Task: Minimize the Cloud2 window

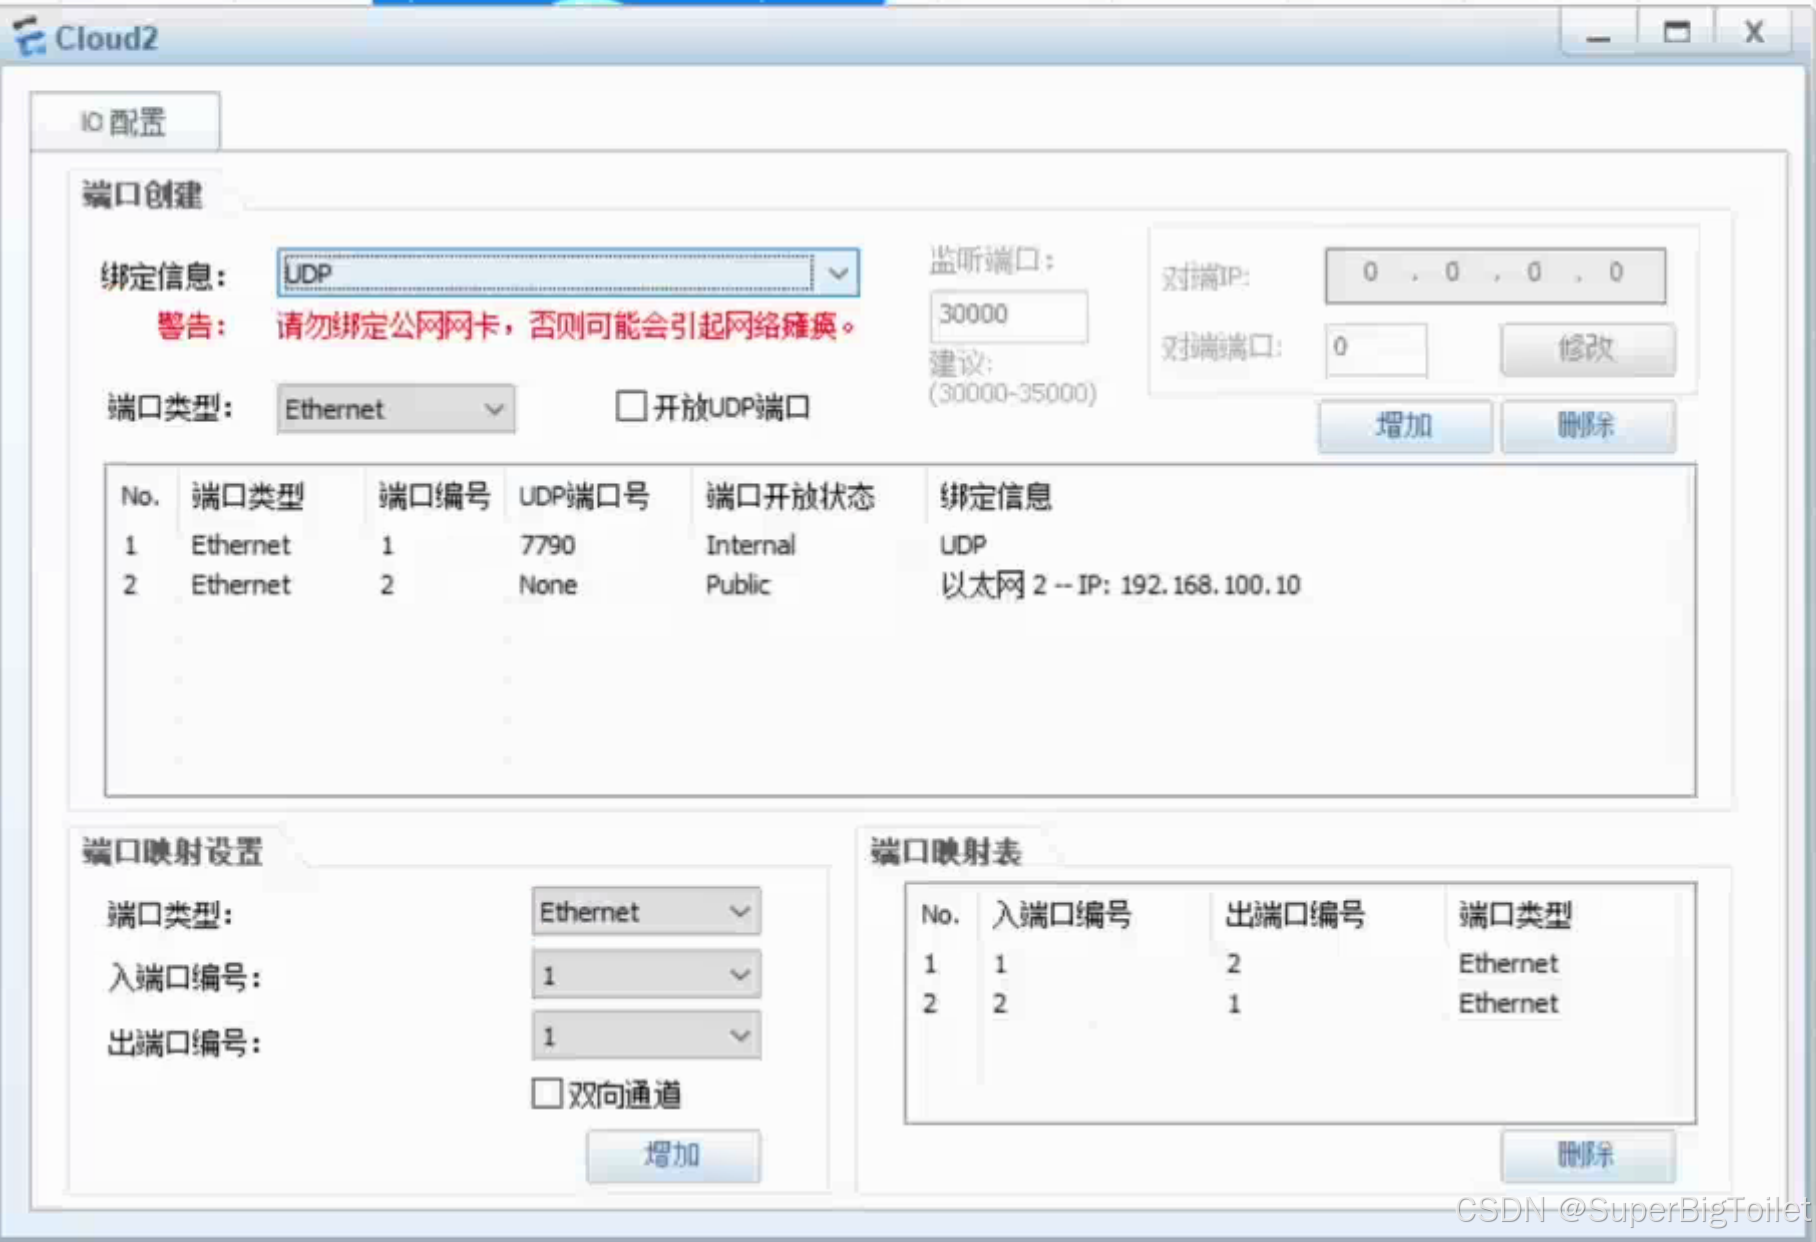Action: [x=1598, y=34]
